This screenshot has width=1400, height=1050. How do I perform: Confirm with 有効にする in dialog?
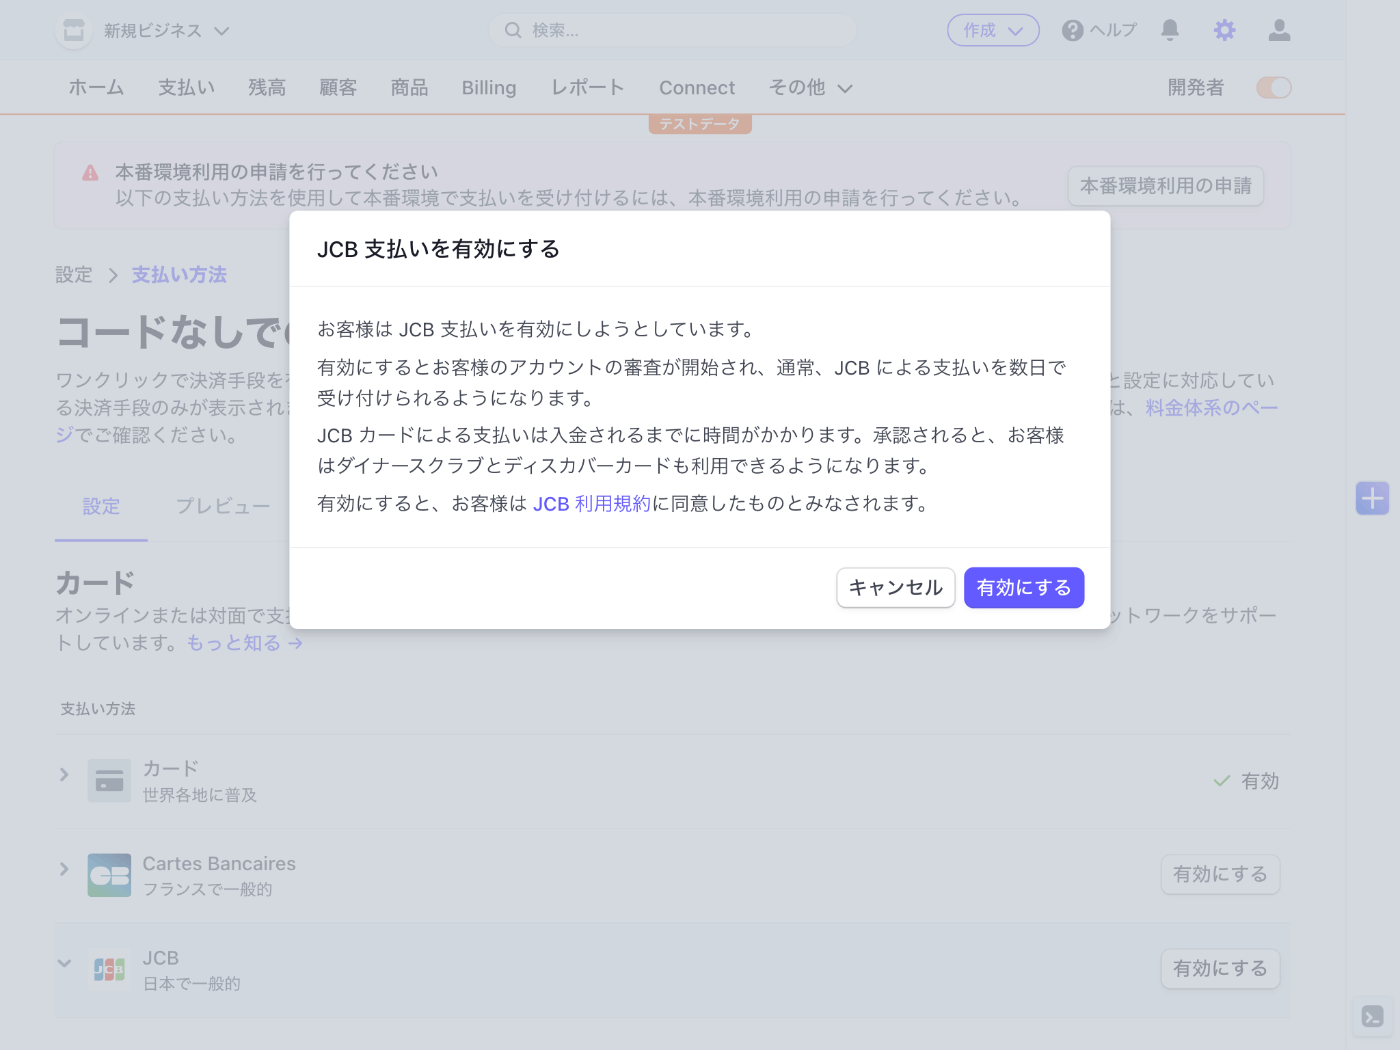coord(1024,588)
